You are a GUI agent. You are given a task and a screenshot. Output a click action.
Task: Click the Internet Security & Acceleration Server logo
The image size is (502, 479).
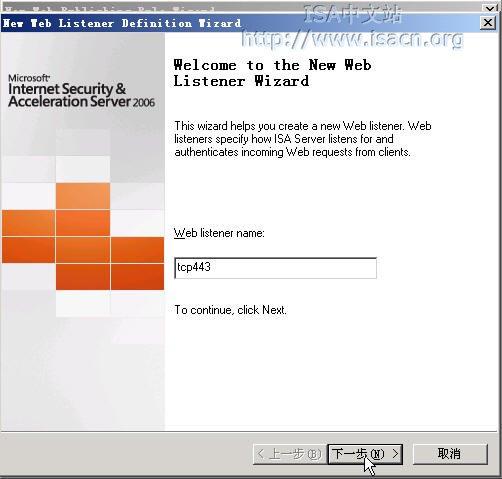pyautogui.click(x=81, y=95)
